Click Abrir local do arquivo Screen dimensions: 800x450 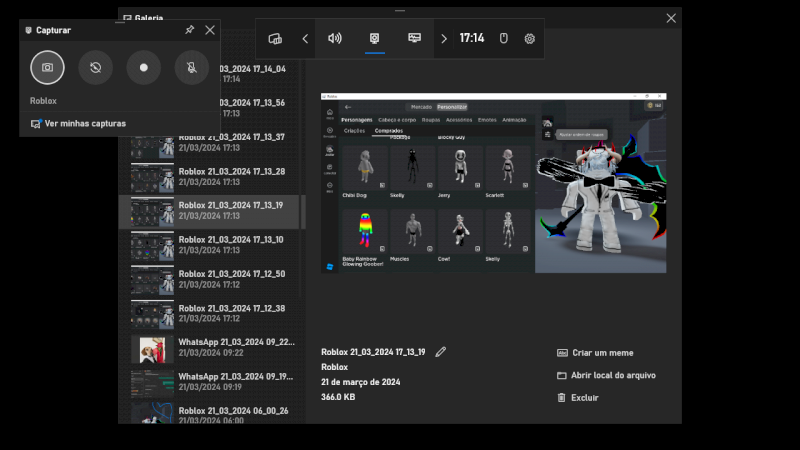[x=612, y=375]
